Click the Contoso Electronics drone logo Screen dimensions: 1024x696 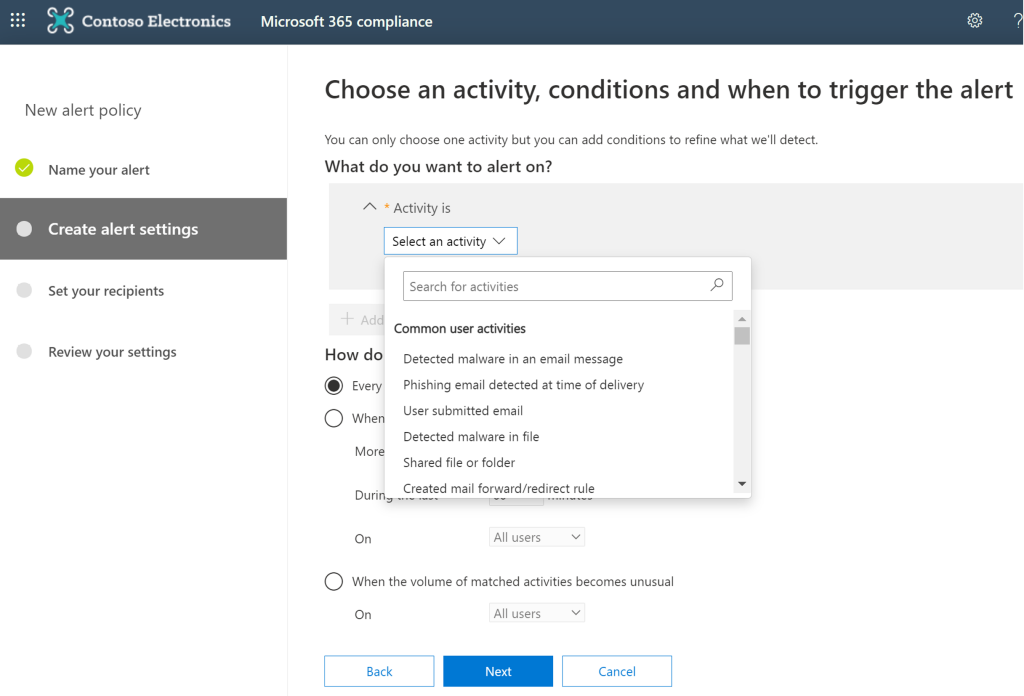[x=60, y=21]
